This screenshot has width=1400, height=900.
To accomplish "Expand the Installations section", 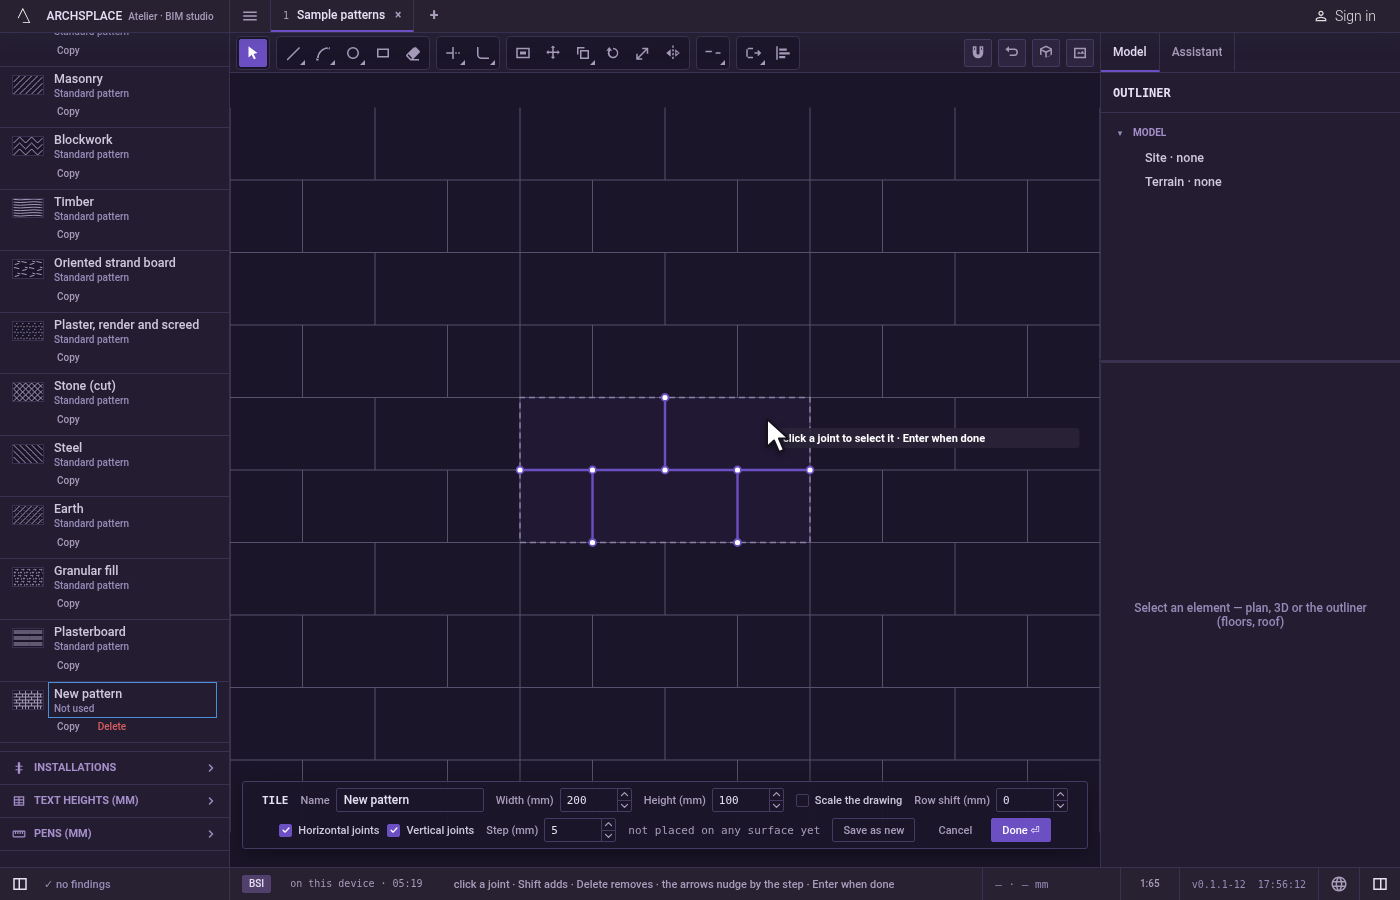I will pos(115,768).
